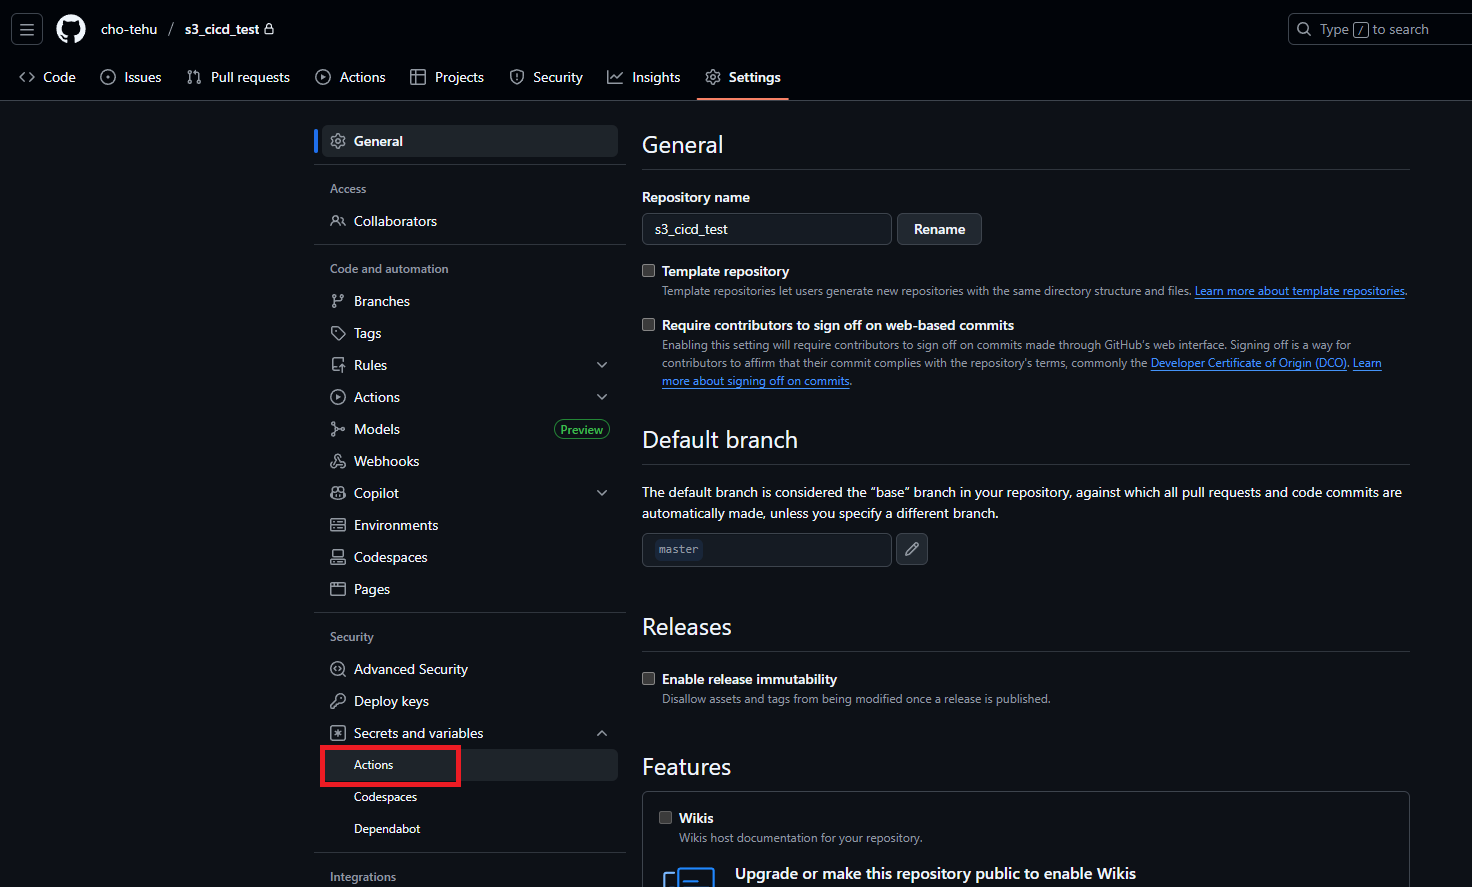Expand the Copilot section chevron
Screen dimensions: 1472x887
[x=602, y=493]
